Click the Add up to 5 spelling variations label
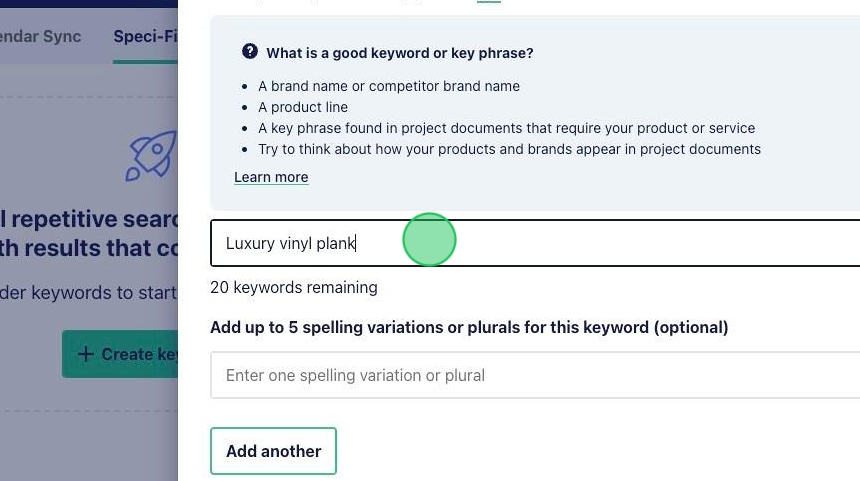The width and height of the screenshot is (860, 481). [x=469, y=327]
